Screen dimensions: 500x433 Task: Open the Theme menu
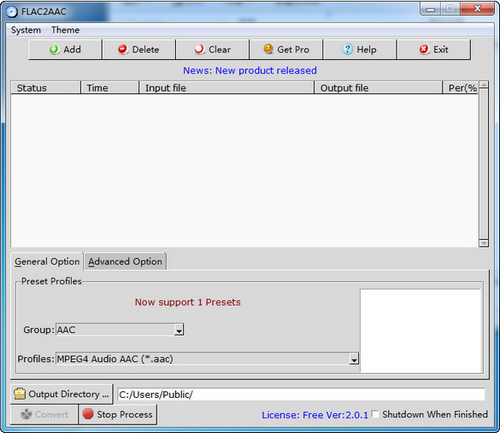[x=65, y=30]
